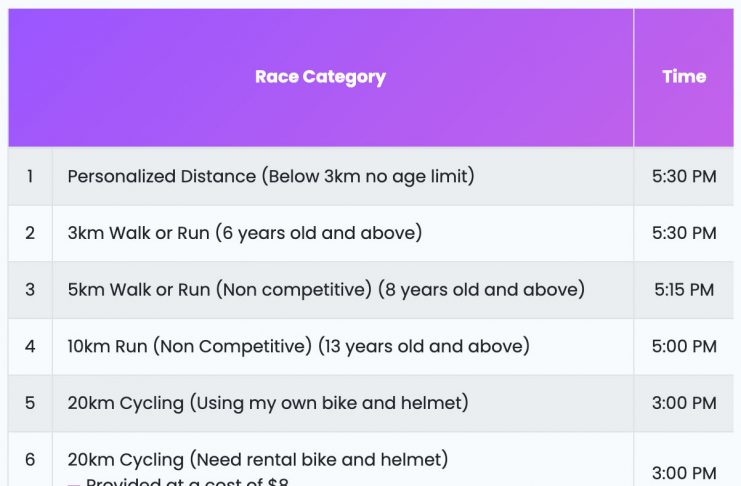Click row number 6 cell
This screenshot has width=741, height=486.
pos(30,459)
